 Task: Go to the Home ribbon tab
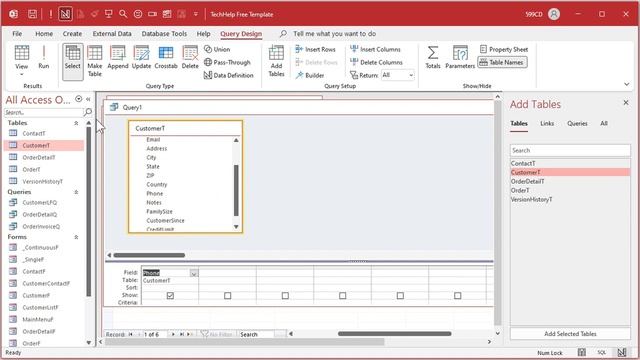tap(44, 33)
